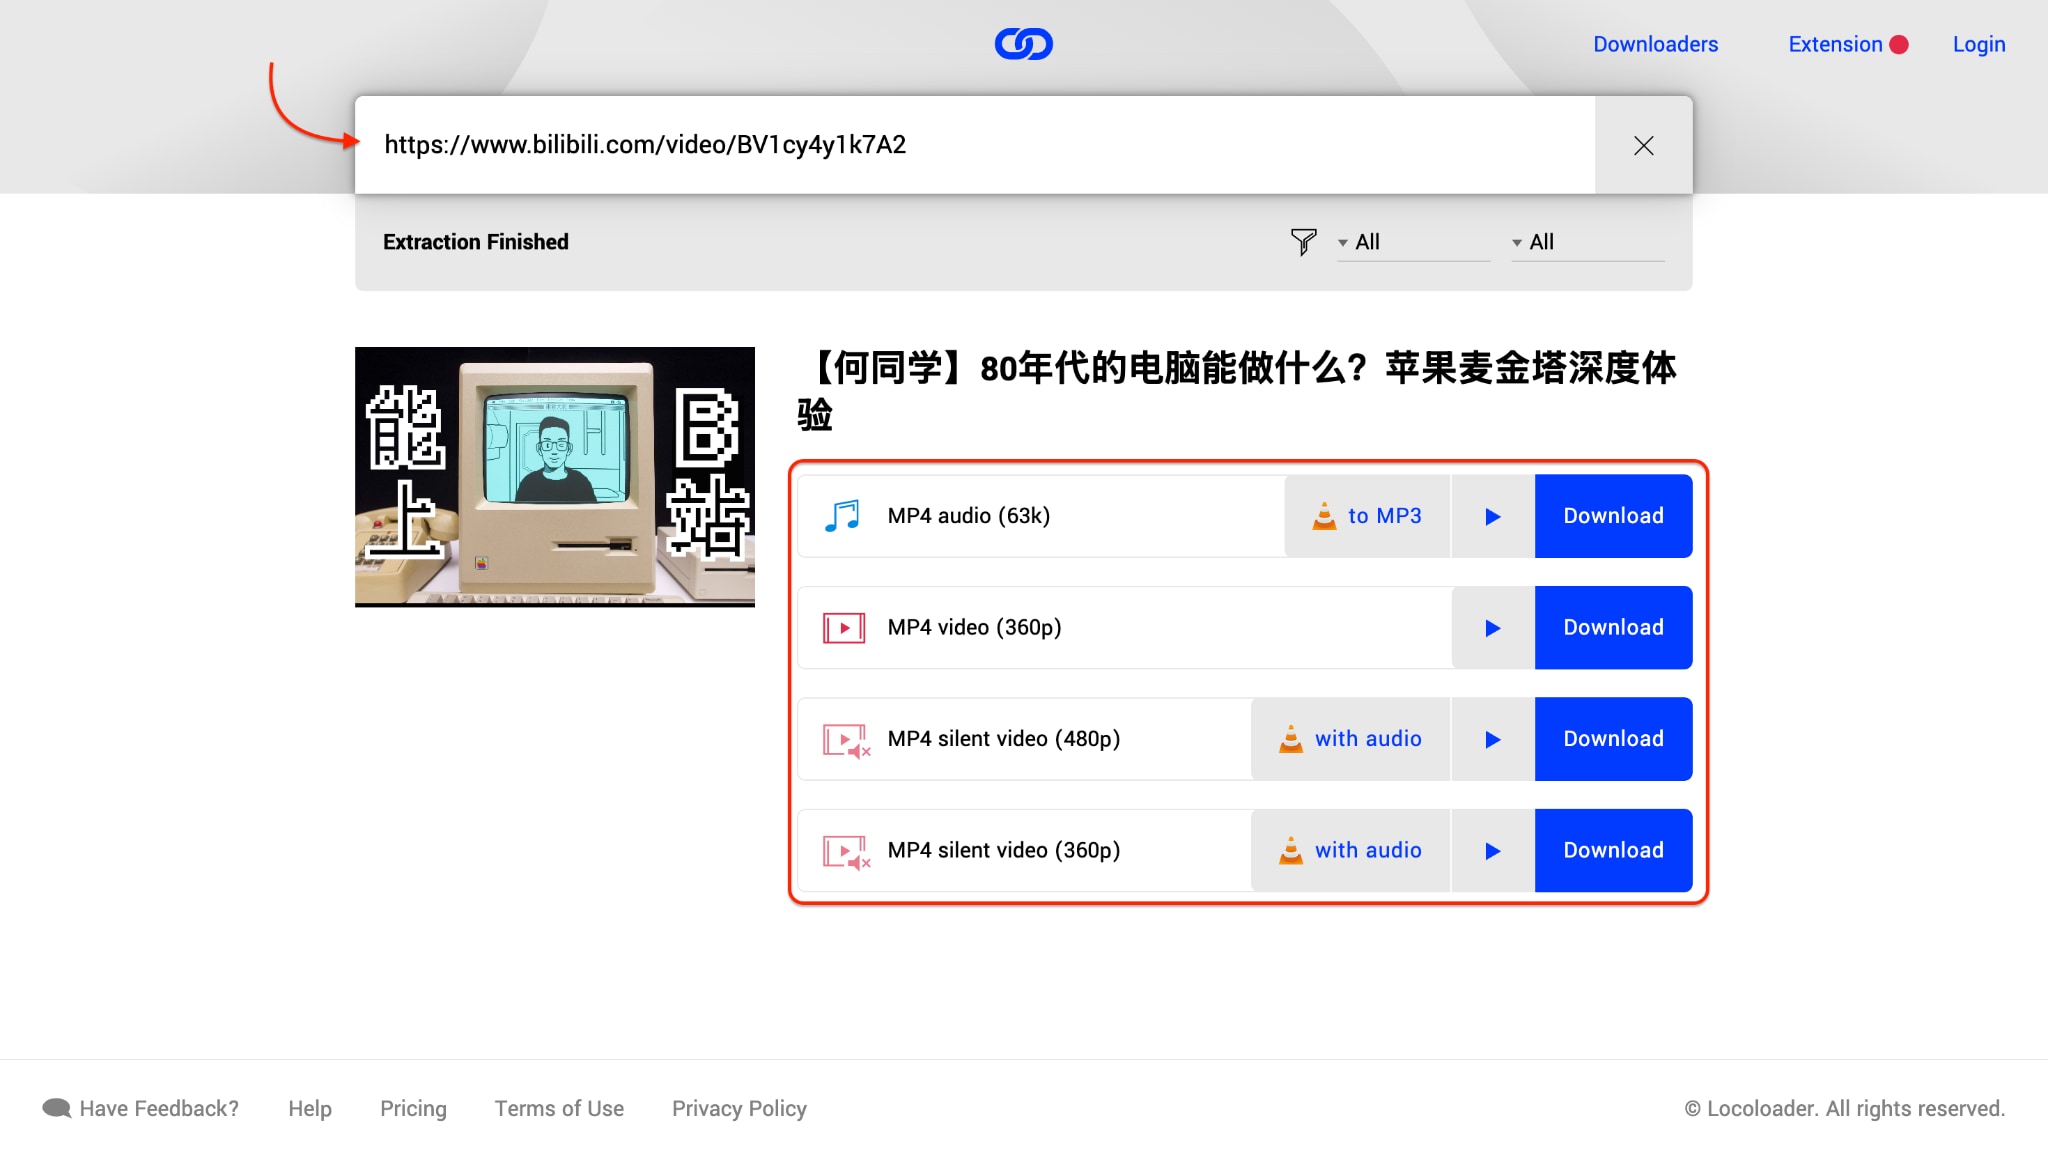Click the video icon for MP4 video (360p)
The height and width of the screenshot is (1156, 2048).
pos(844,628)
